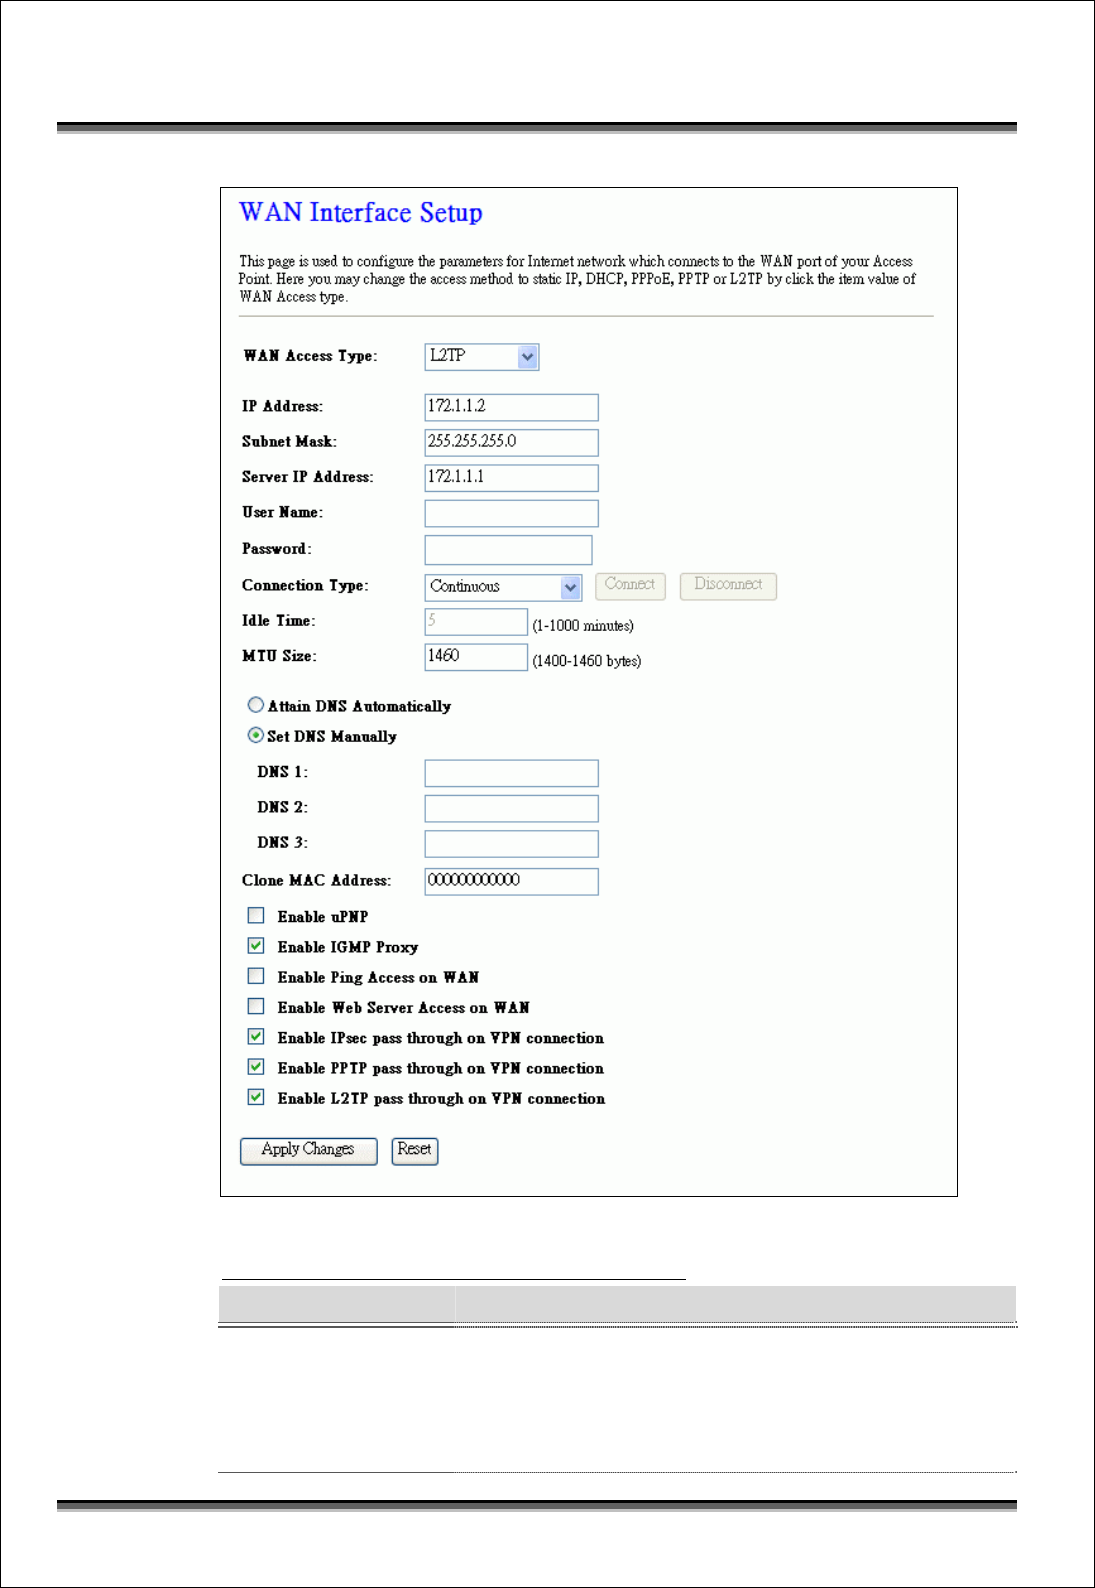Select Set DNS Manually radio button
Viewport: 1095px width, 1588px height.
click(x=256, y=735)
